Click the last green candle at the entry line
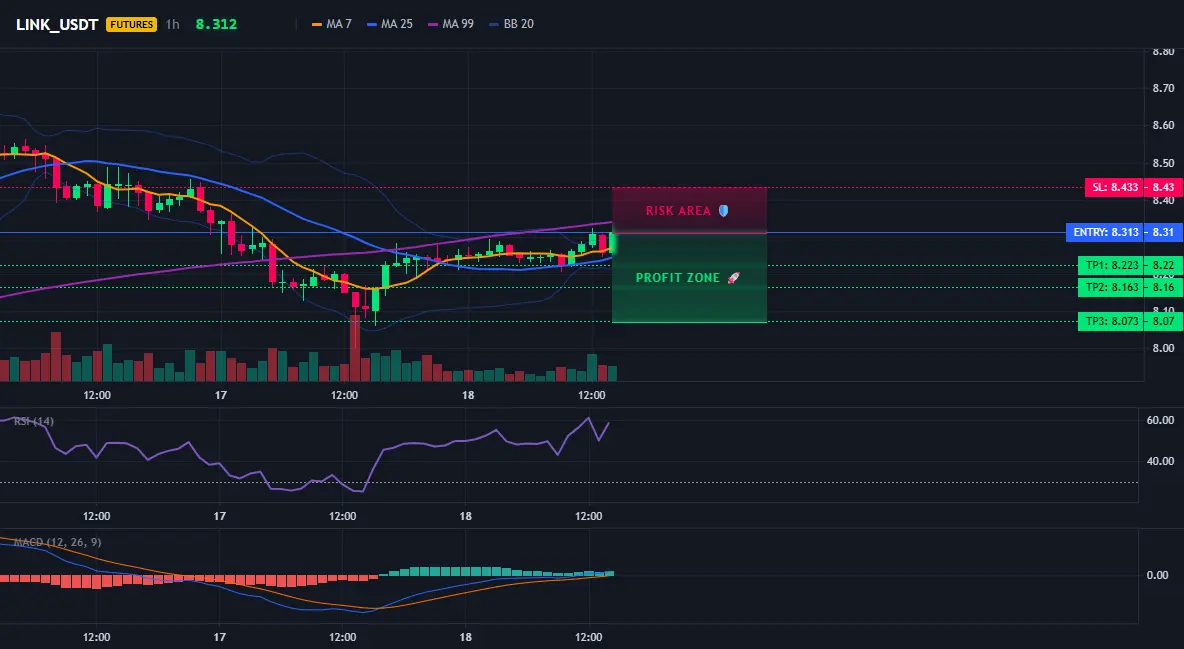The image size is (1184, 649). point(612,243)
